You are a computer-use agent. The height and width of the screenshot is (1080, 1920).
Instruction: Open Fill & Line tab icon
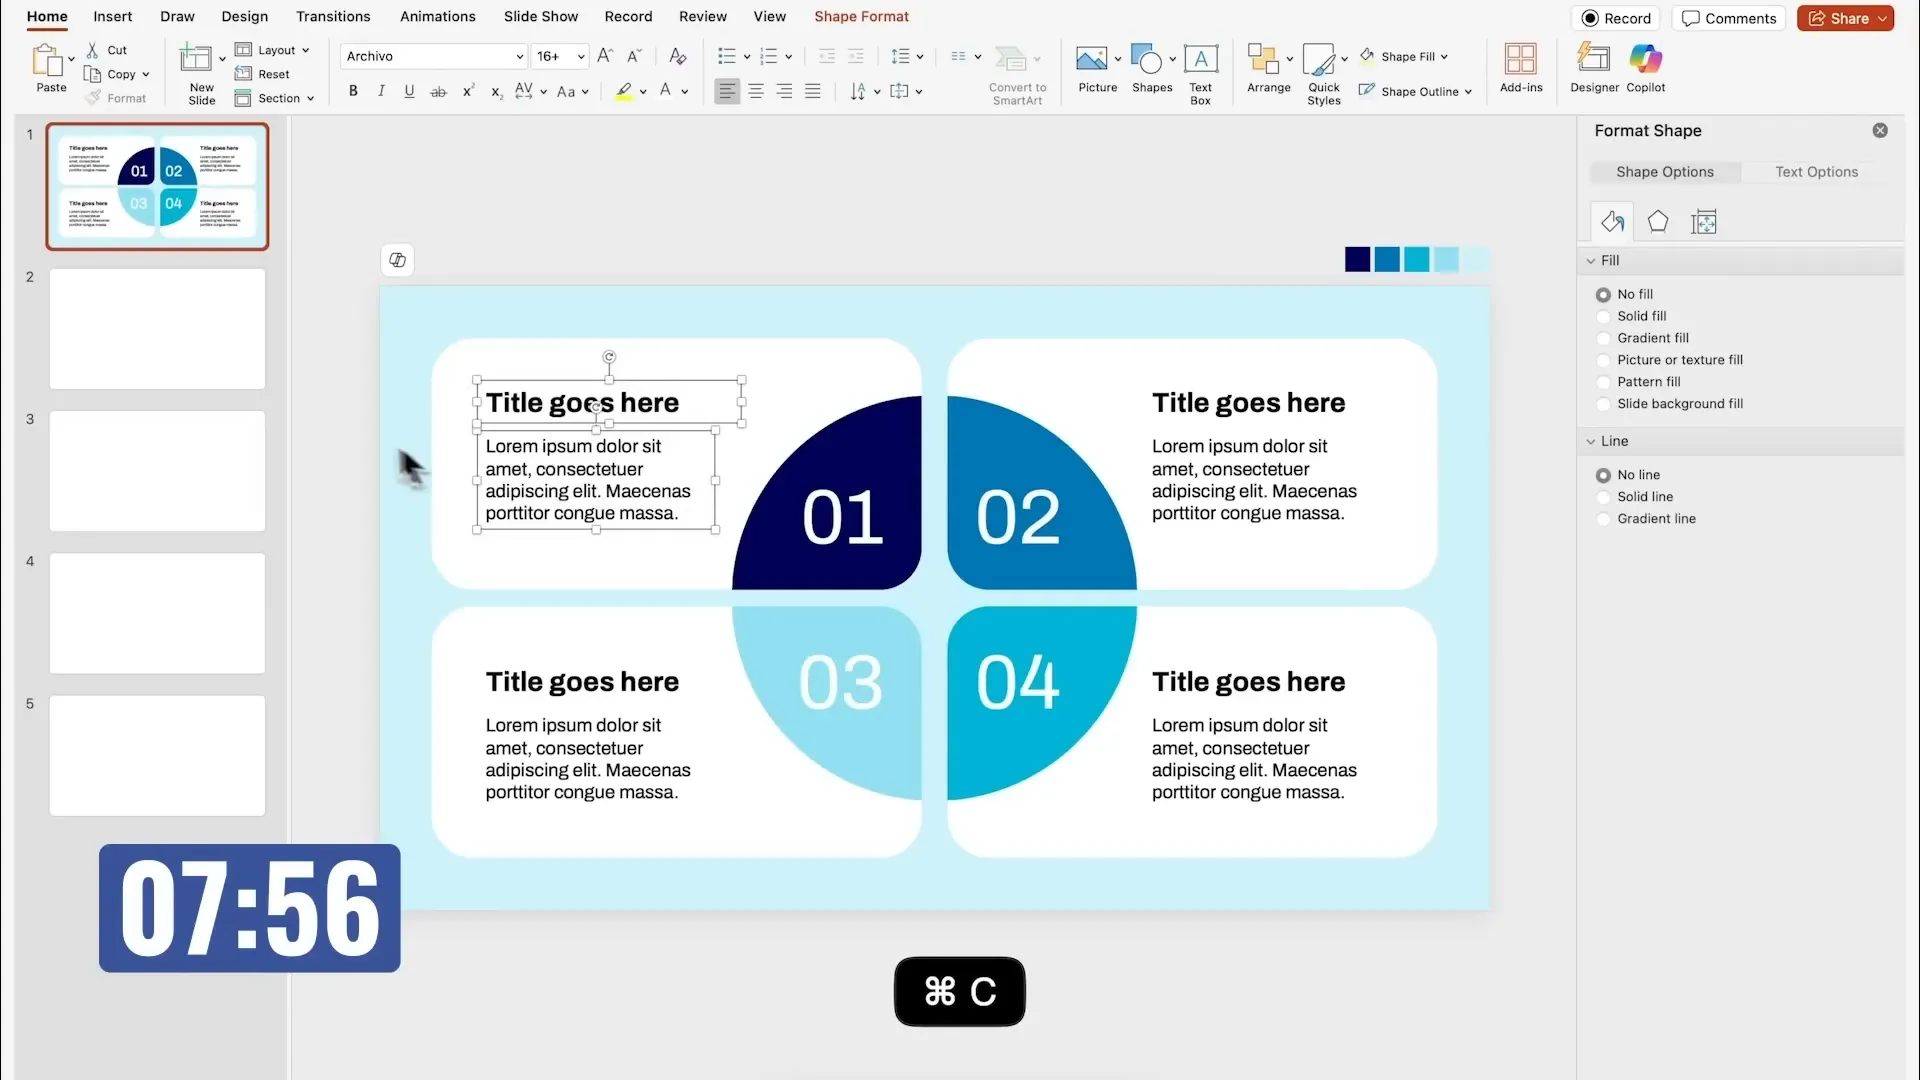(x=1611, y=222)
